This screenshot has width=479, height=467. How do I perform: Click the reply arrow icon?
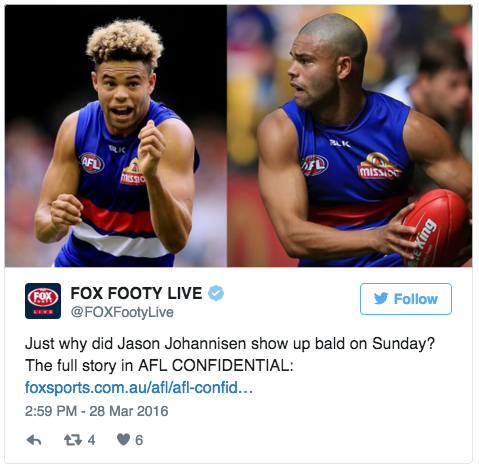pyautogui.click(x=34, y=440)
